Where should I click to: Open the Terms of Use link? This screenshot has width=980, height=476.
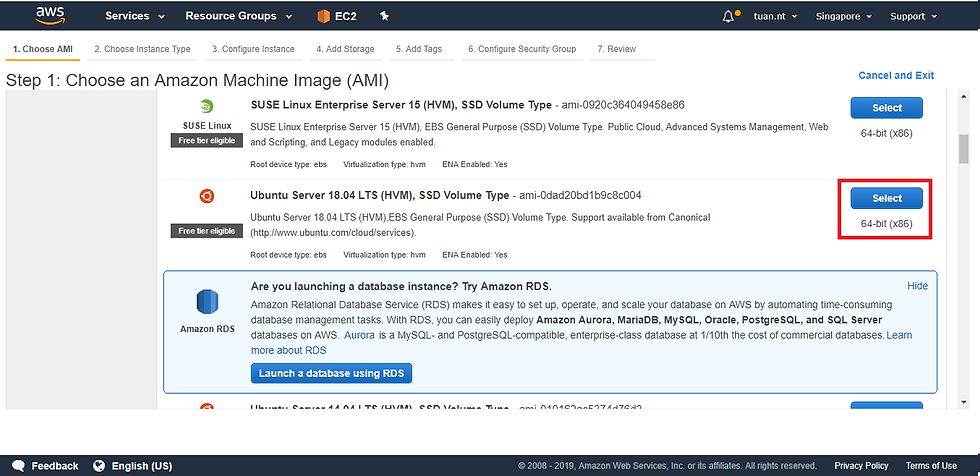(931, 466)
